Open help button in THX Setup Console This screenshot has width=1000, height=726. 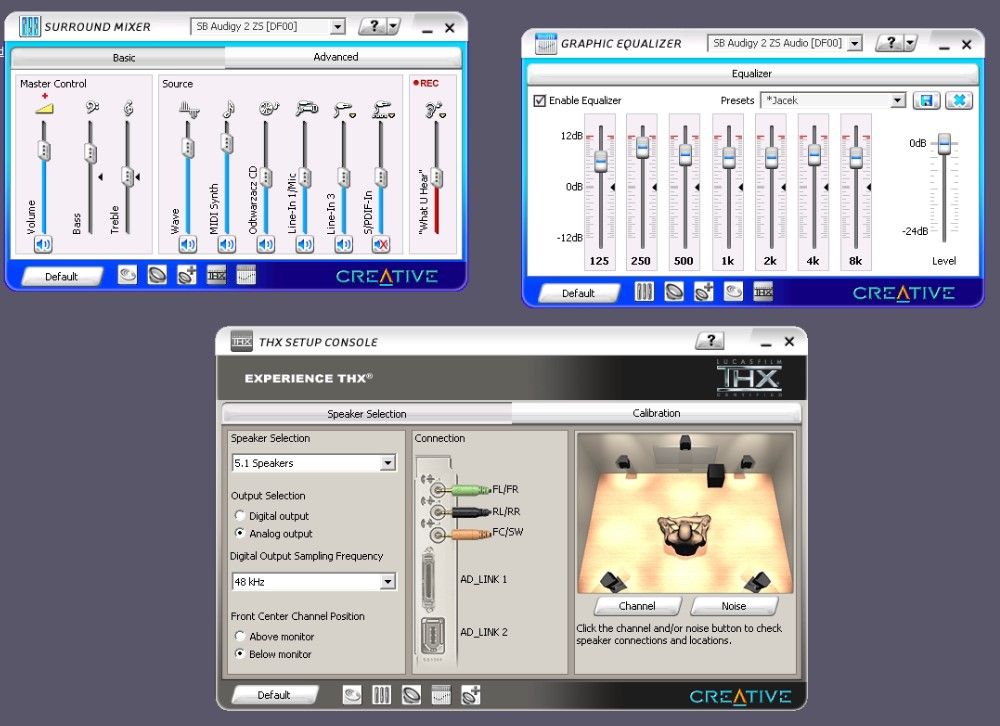point(711,340)
